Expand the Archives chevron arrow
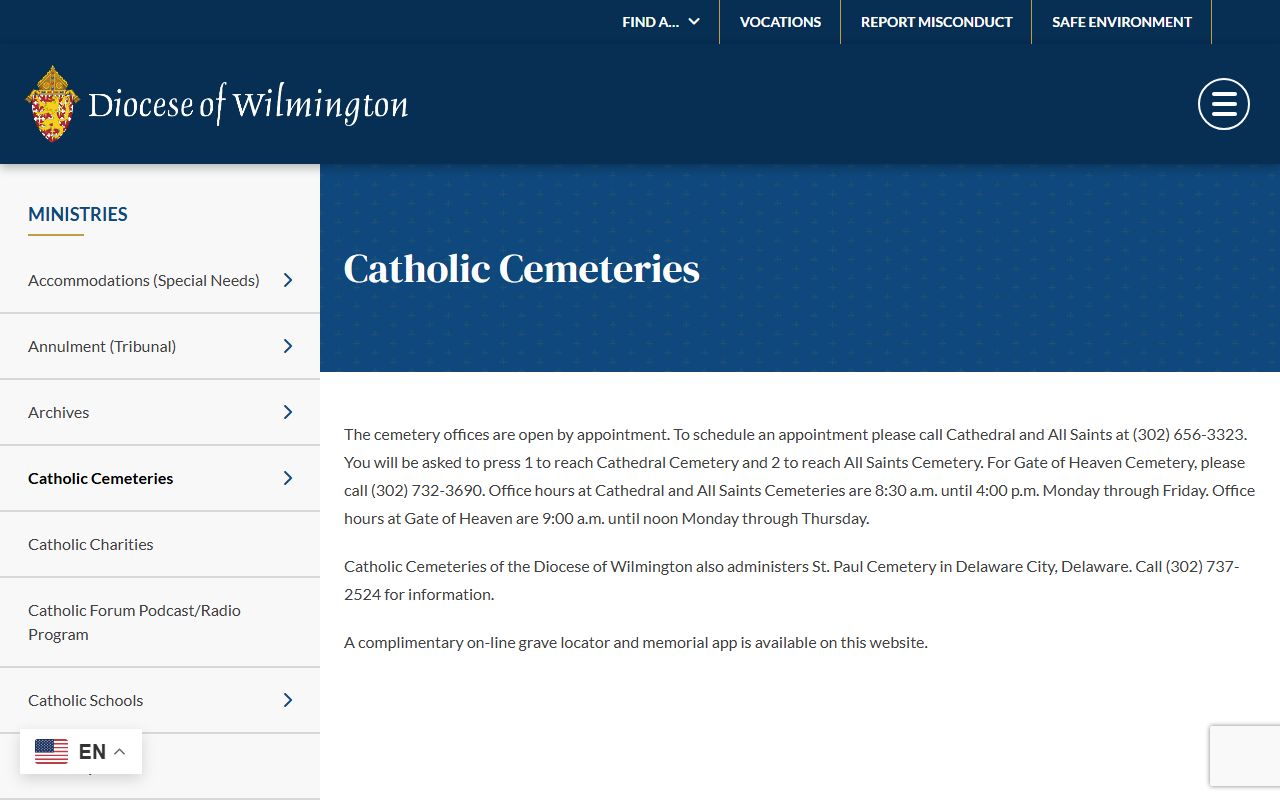 (288, 412)
